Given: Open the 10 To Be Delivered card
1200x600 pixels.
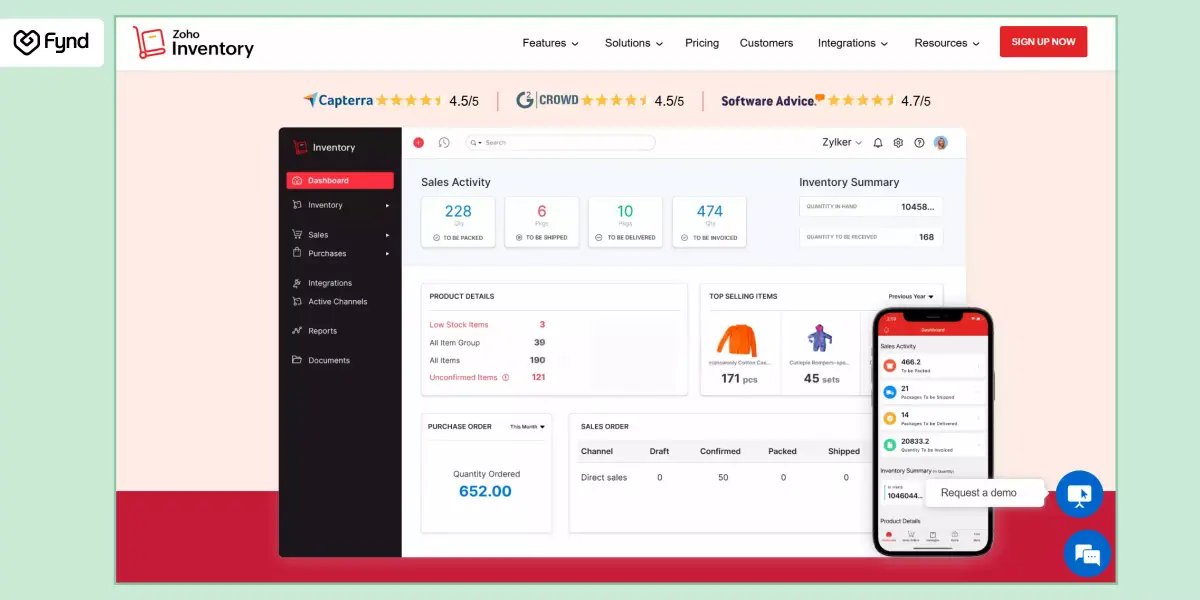Looking at the screenshot, I should [x=625, y=222].
